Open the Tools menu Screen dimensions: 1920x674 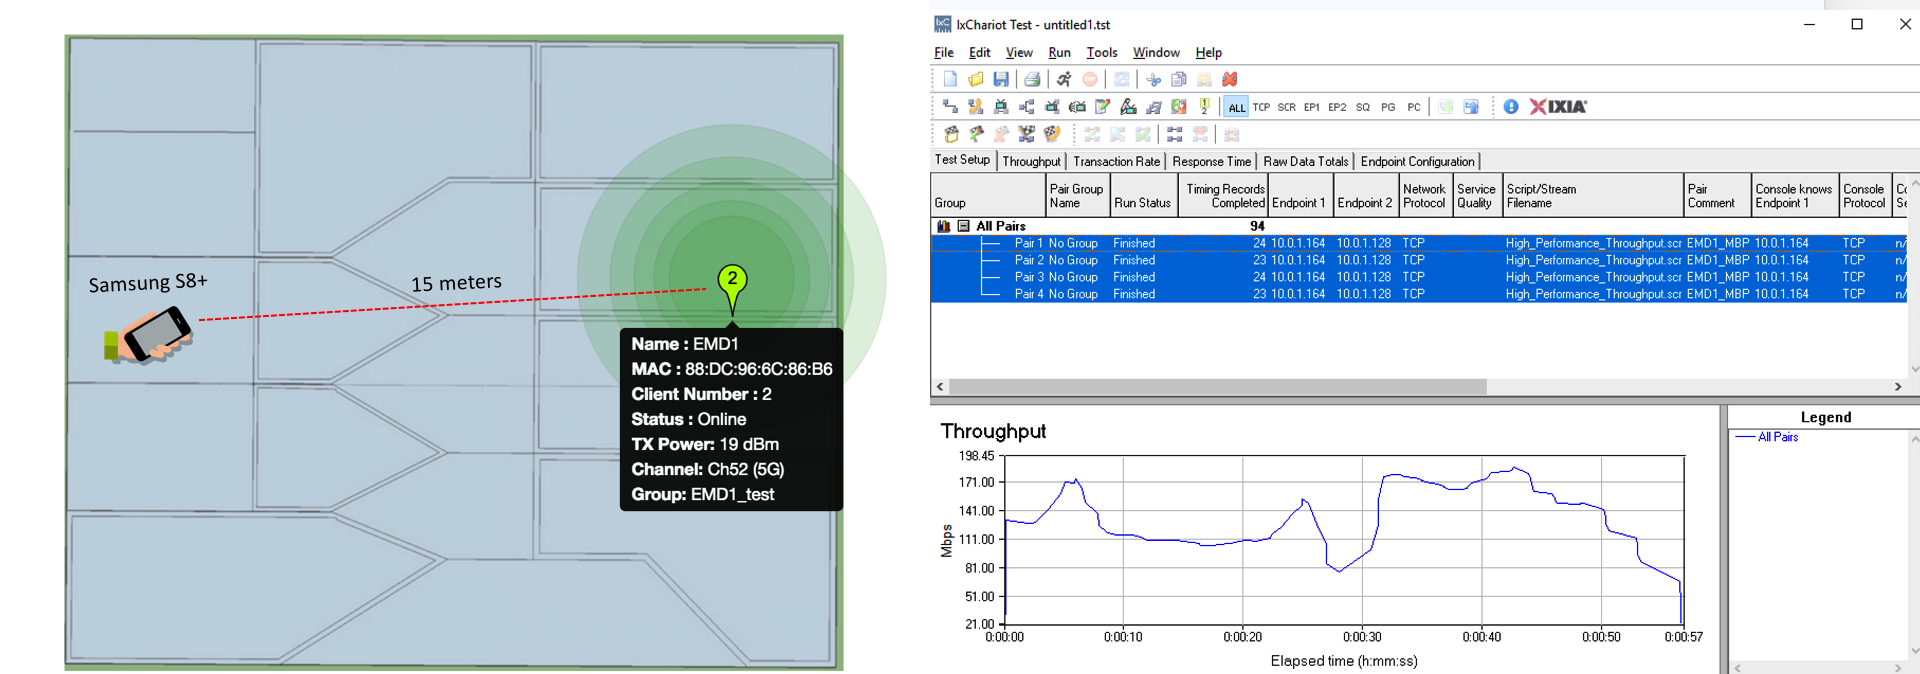point(1102,53)
